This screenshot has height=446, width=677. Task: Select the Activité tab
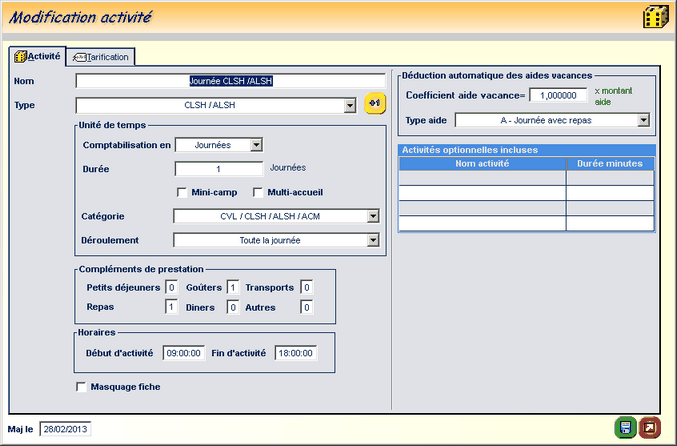coord(37,57)
